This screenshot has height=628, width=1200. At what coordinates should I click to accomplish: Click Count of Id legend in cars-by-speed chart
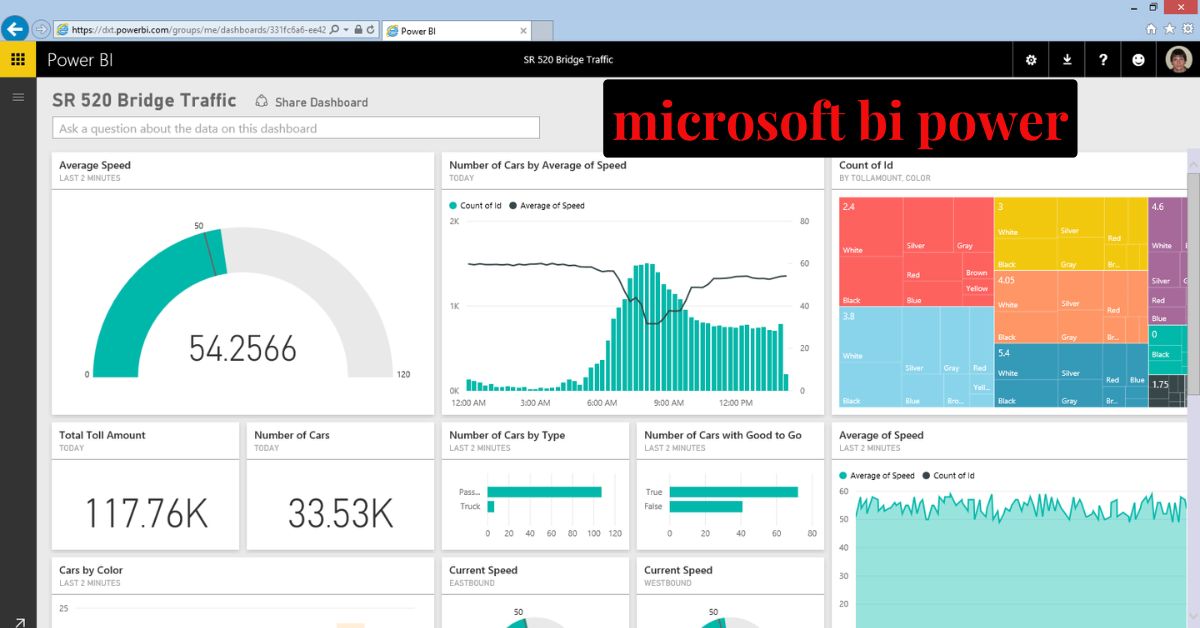(x=475, y=205)
